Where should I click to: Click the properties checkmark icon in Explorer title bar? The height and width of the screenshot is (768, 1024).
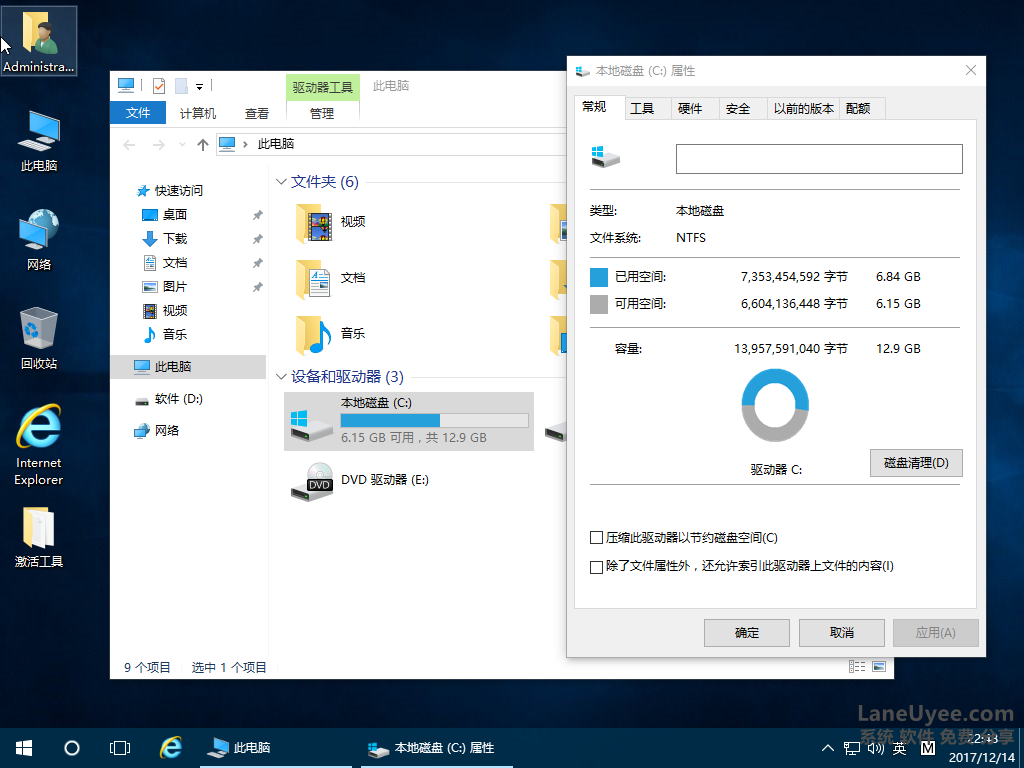(159, 86)
